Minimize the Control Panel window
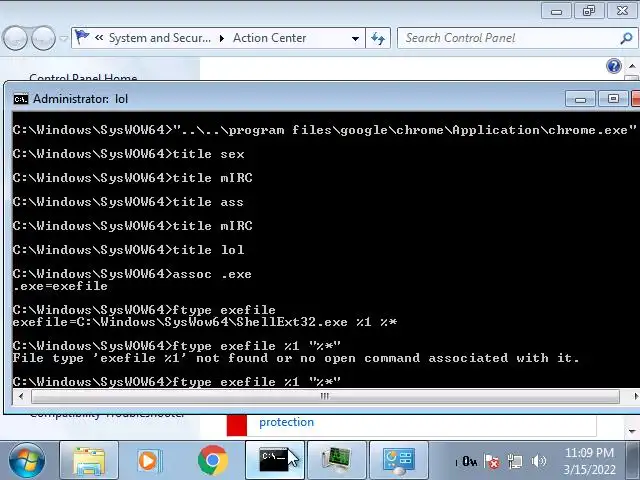The width and height of the screenshot is (640, 480). click(556, 11)
